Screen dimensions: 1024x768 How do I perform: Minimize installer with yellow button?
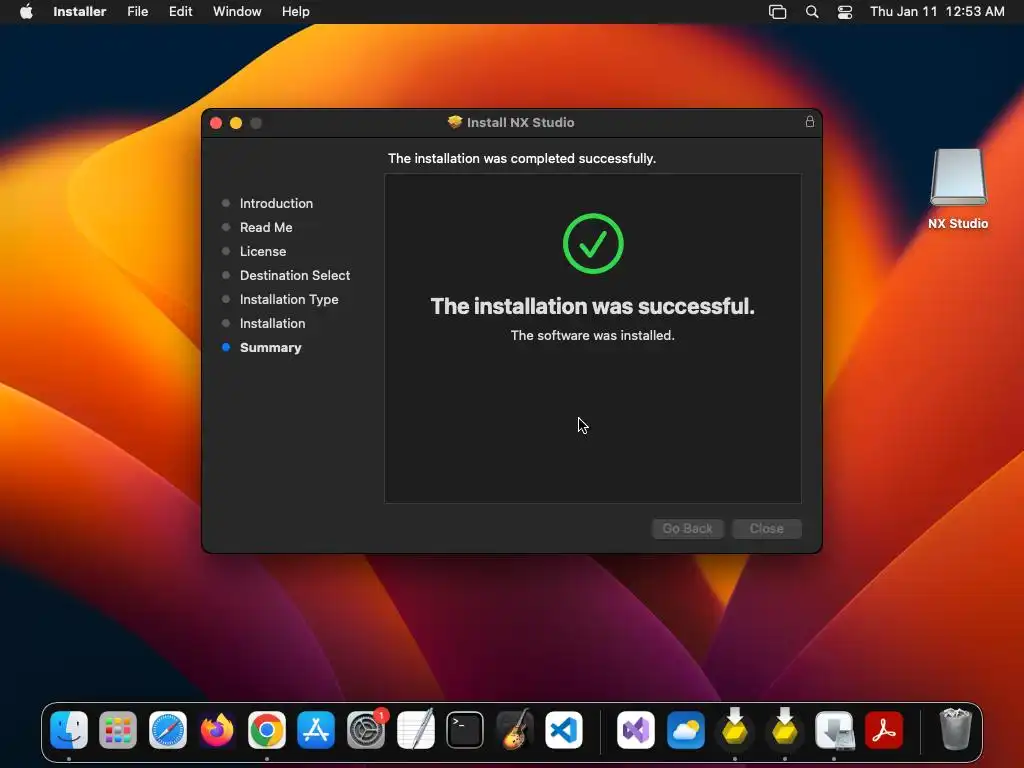click(236, 123)
